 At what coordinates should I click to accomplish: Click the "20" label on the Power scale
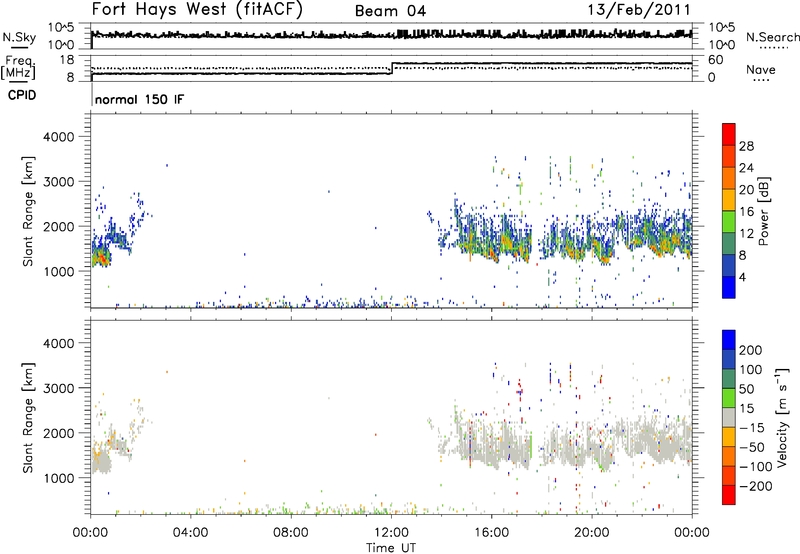(x=746, y=190)
